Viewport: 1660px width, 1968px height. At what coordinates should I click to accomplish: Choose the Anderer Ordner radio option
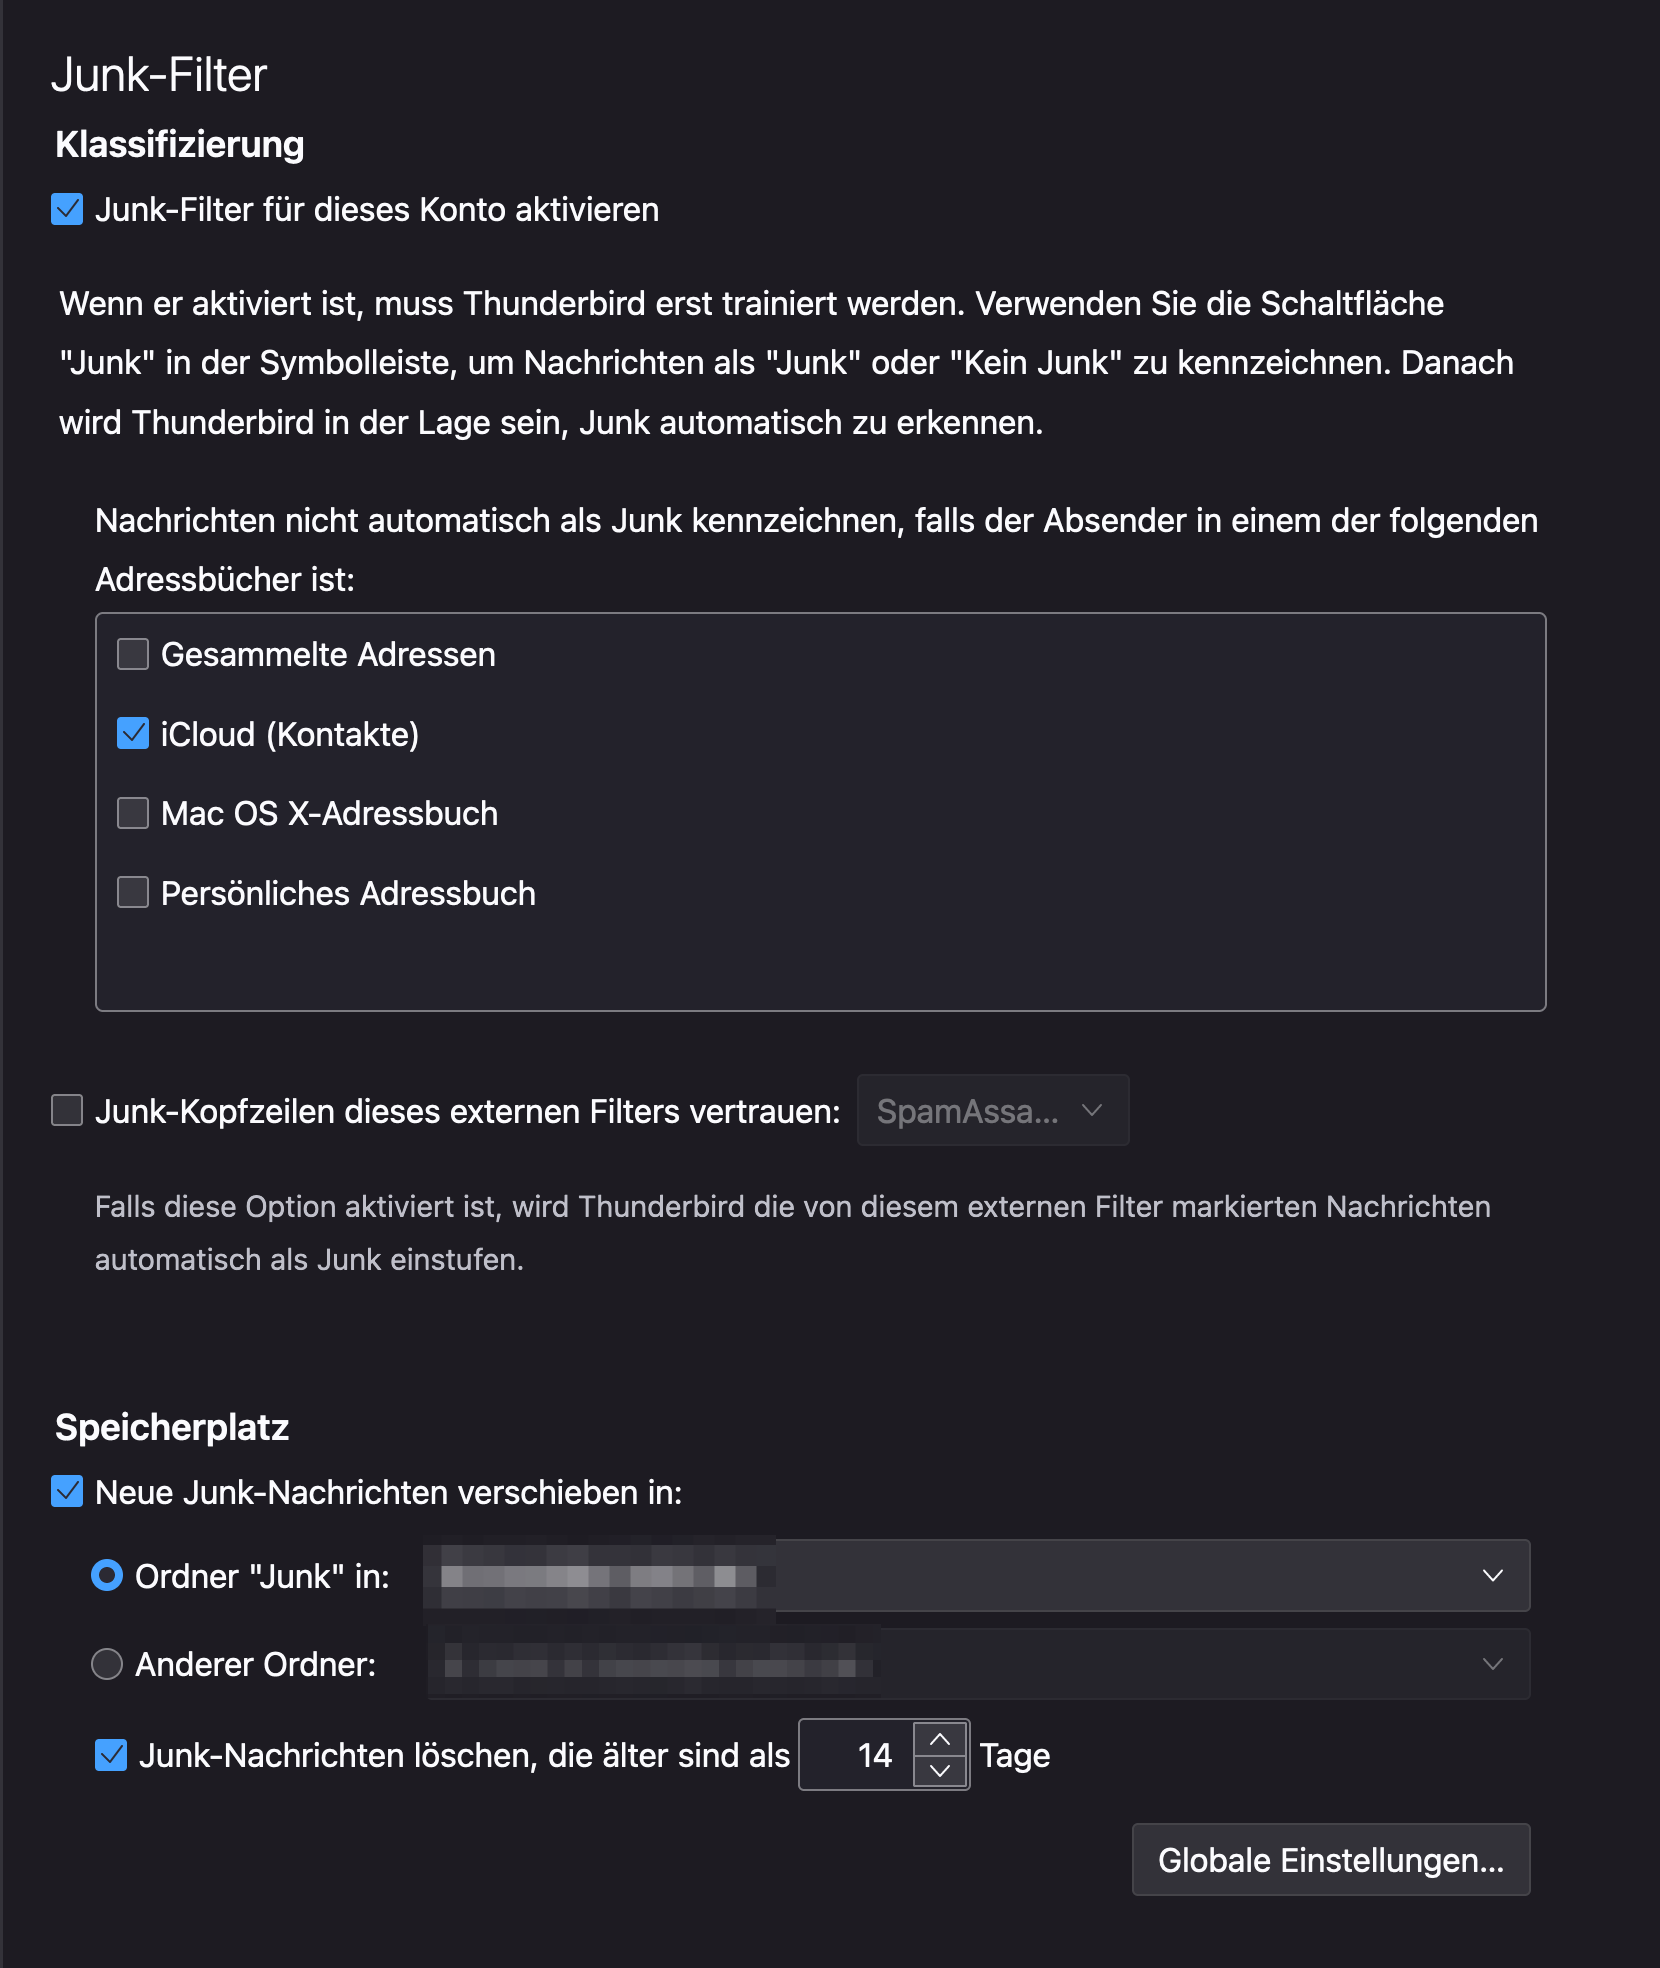(x=107, y=1664)
